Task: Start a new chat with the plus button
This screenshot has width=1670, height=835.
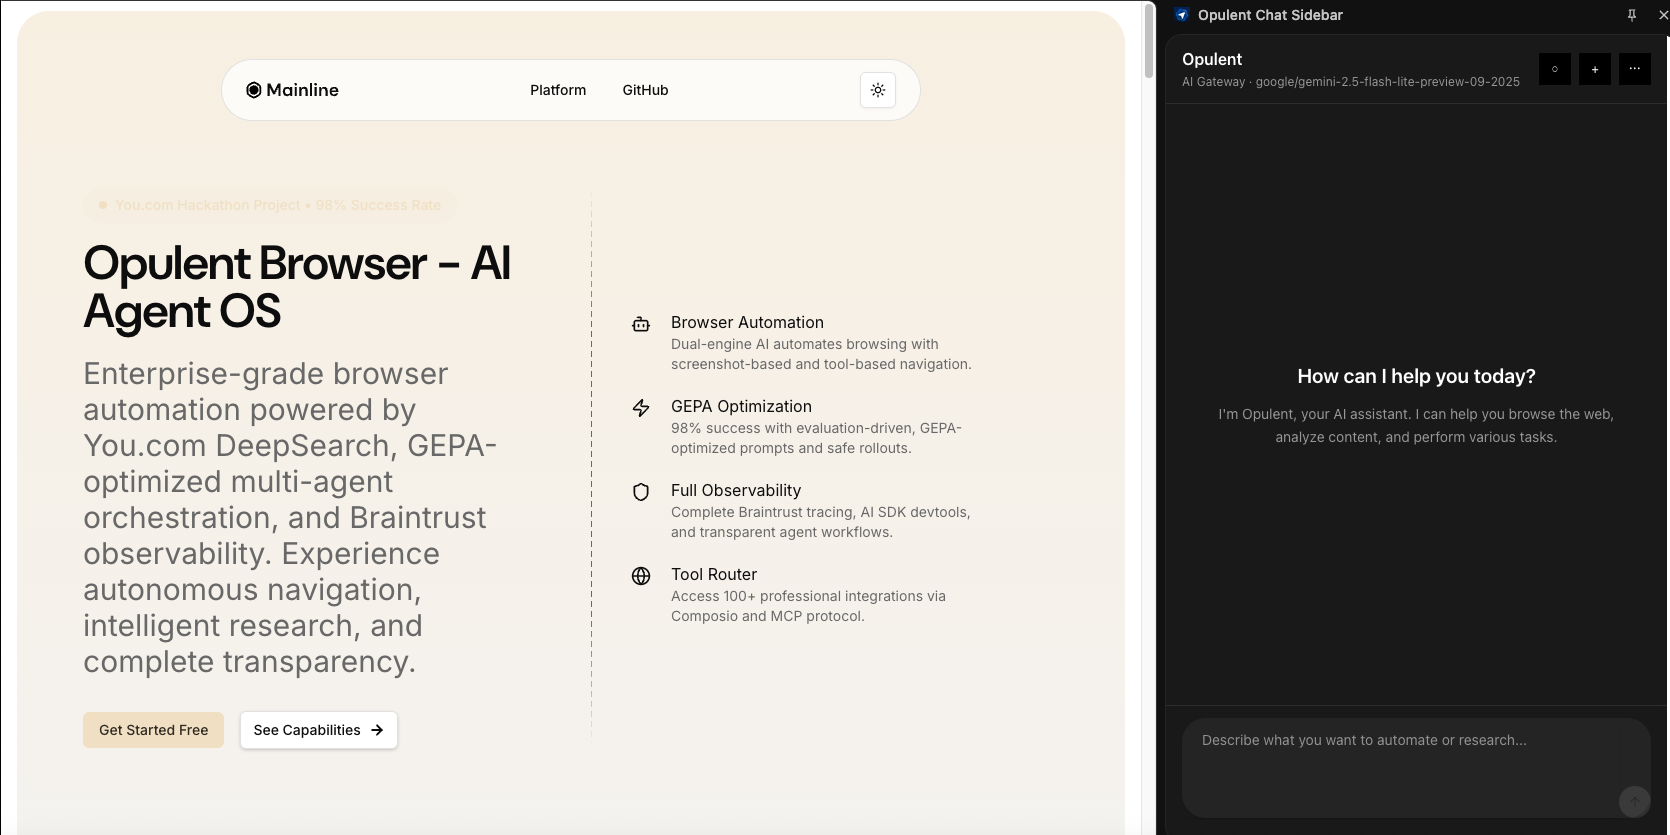Action: point(1594,69)
